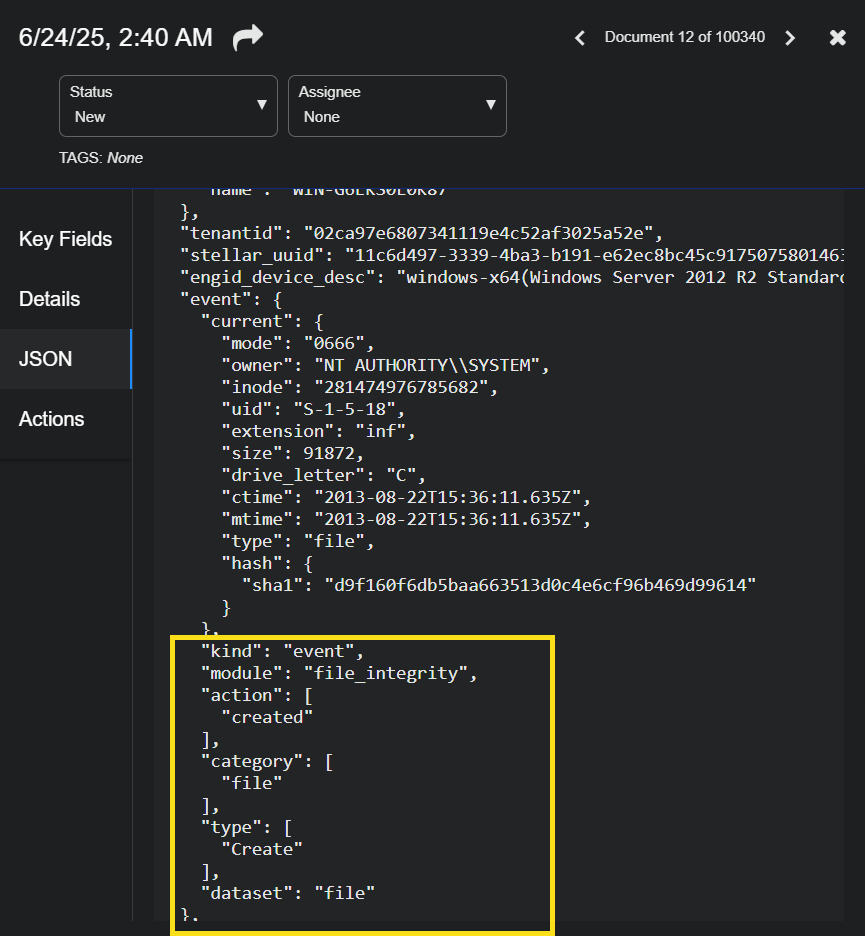Screen dimensions: 865x936
Task: Click the sha1 hash value
Action: pyautogui.click(x=540, y=585)
